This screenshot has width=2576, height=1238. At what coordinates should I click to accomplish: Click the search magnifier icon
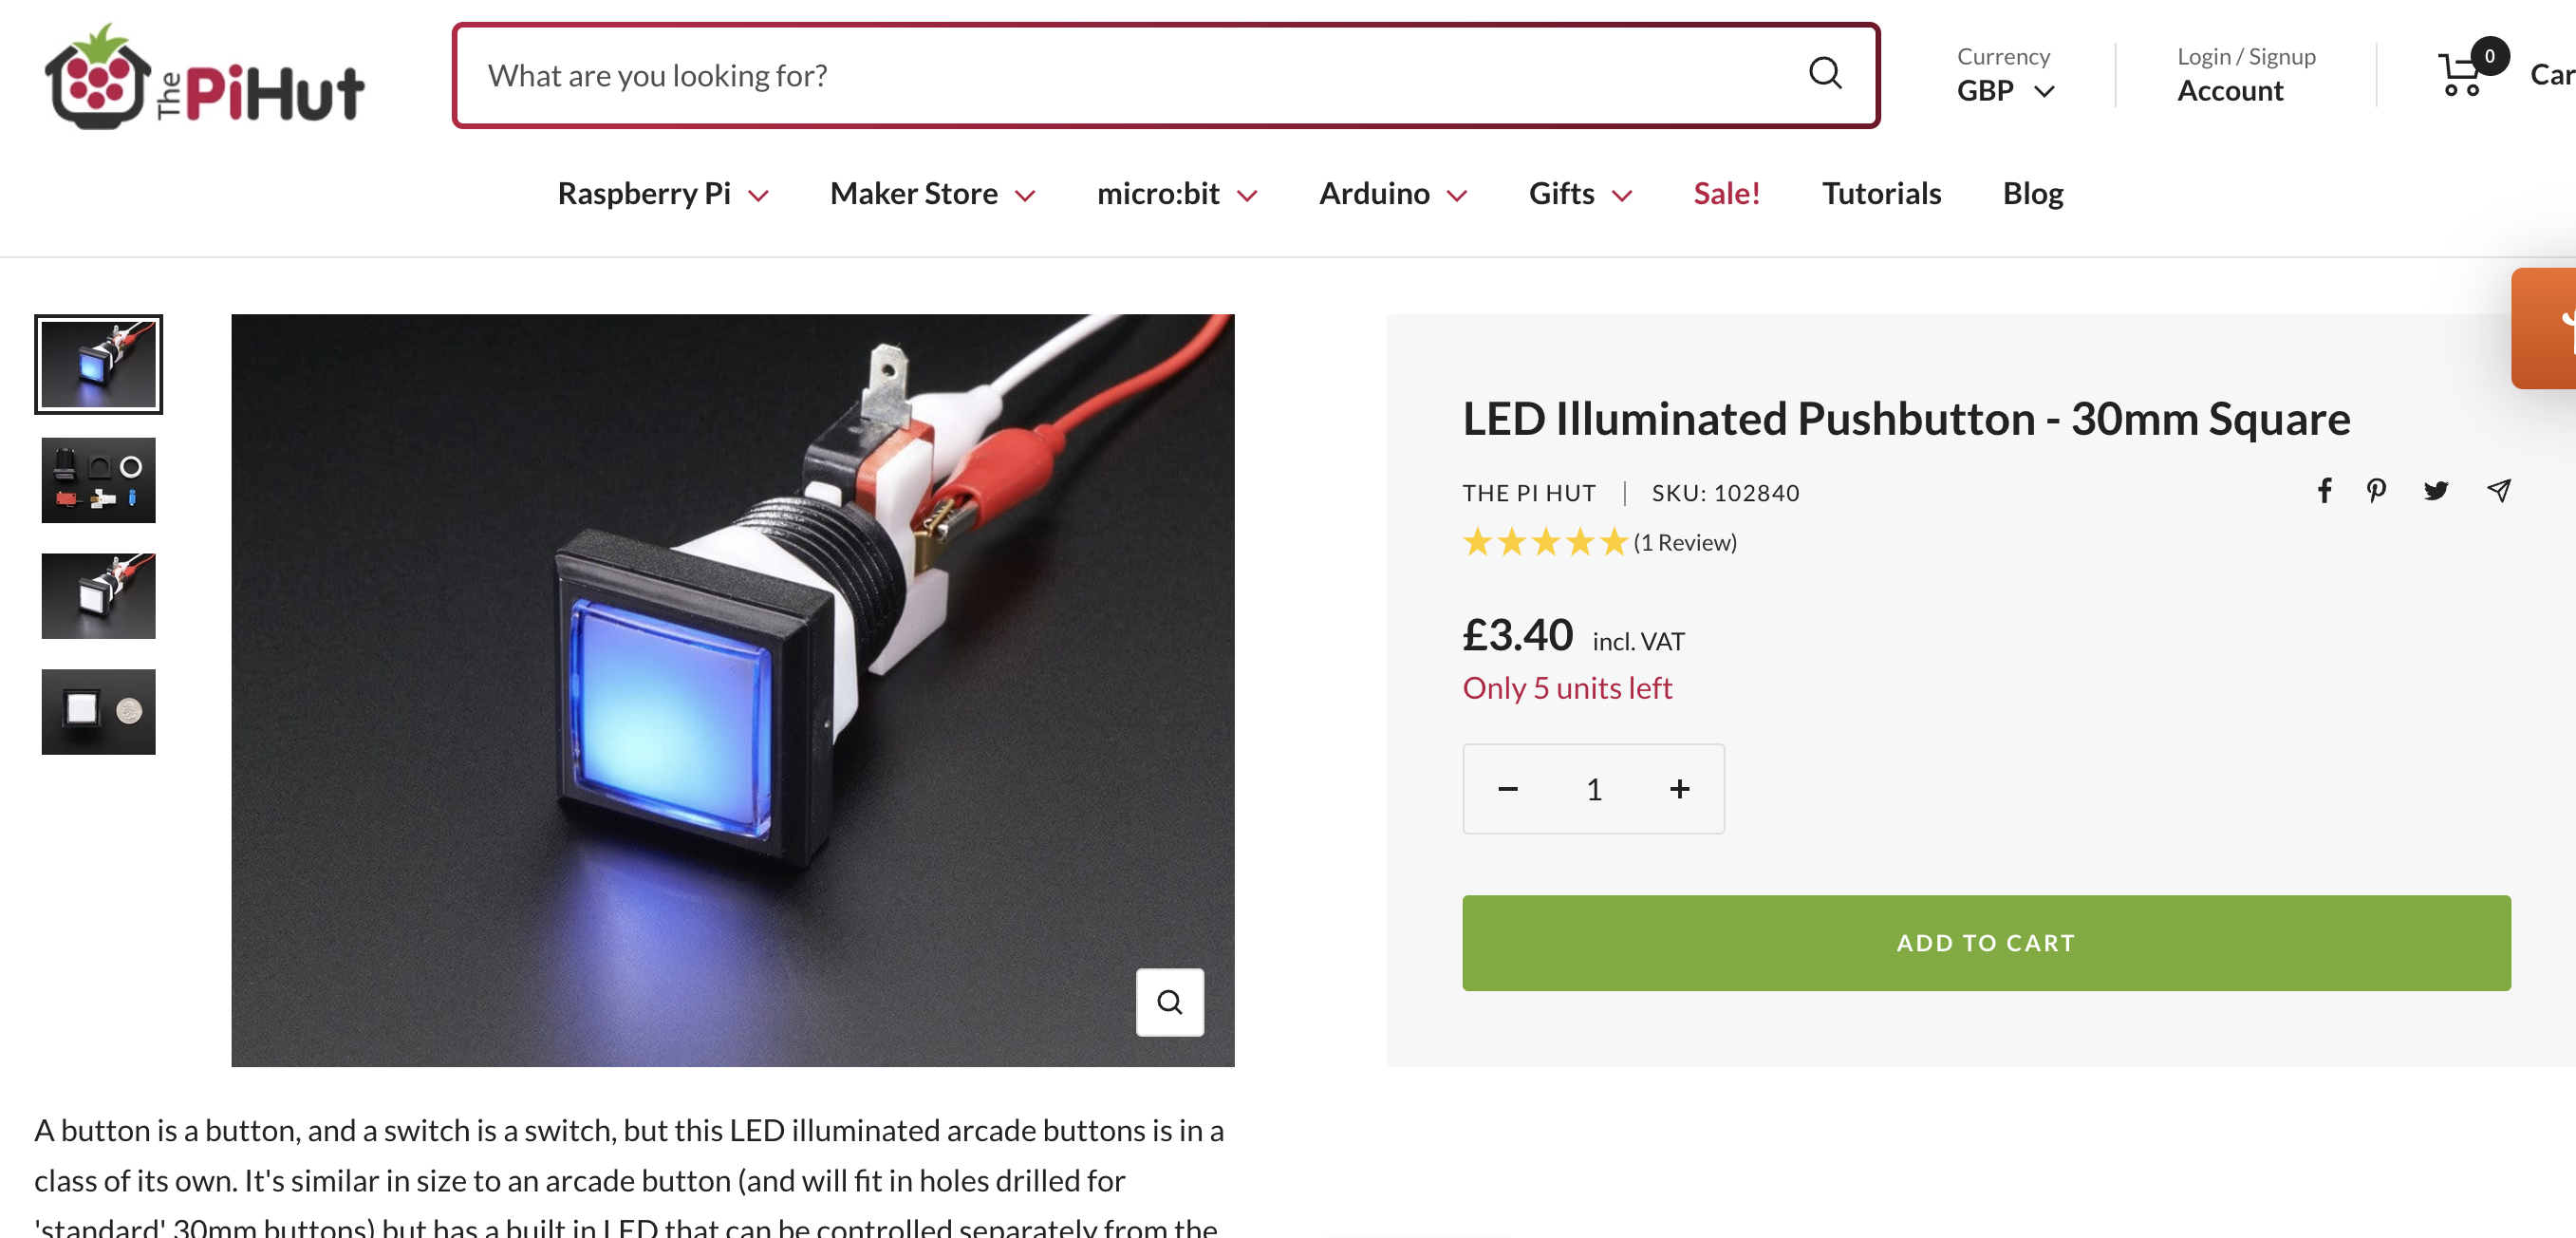(1824, 74)
